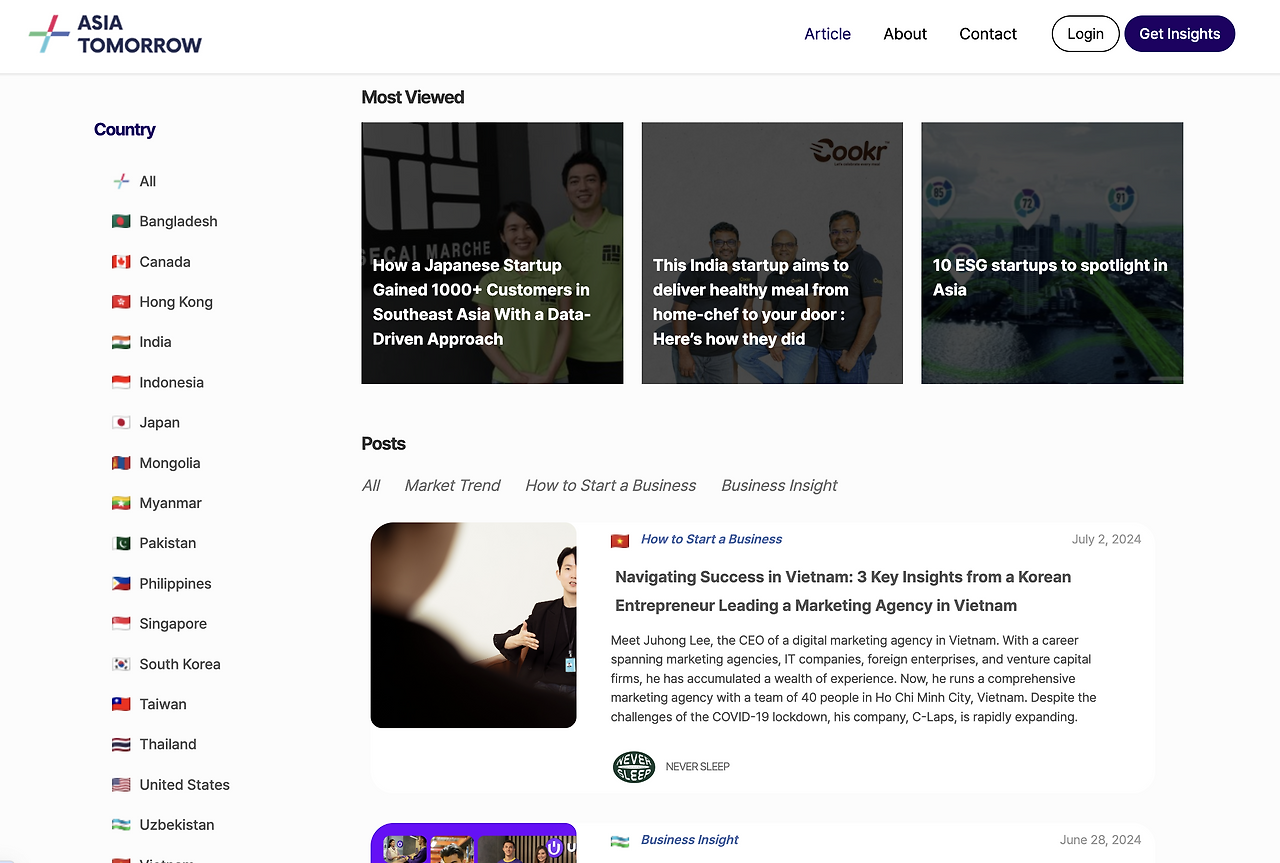This screenshot has width=1280, height=863.
Task: Click the Vietnam flag on the Navigating Success post
Action: click(620, 540)
